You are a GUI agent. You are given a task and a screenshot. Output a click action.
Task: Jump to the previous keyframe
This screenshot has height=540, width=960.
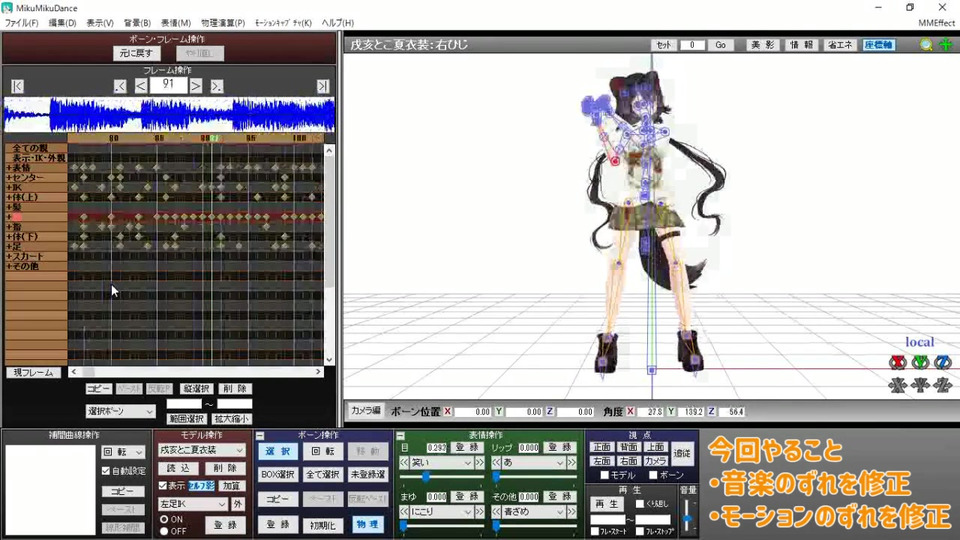[x=120, y=86]
